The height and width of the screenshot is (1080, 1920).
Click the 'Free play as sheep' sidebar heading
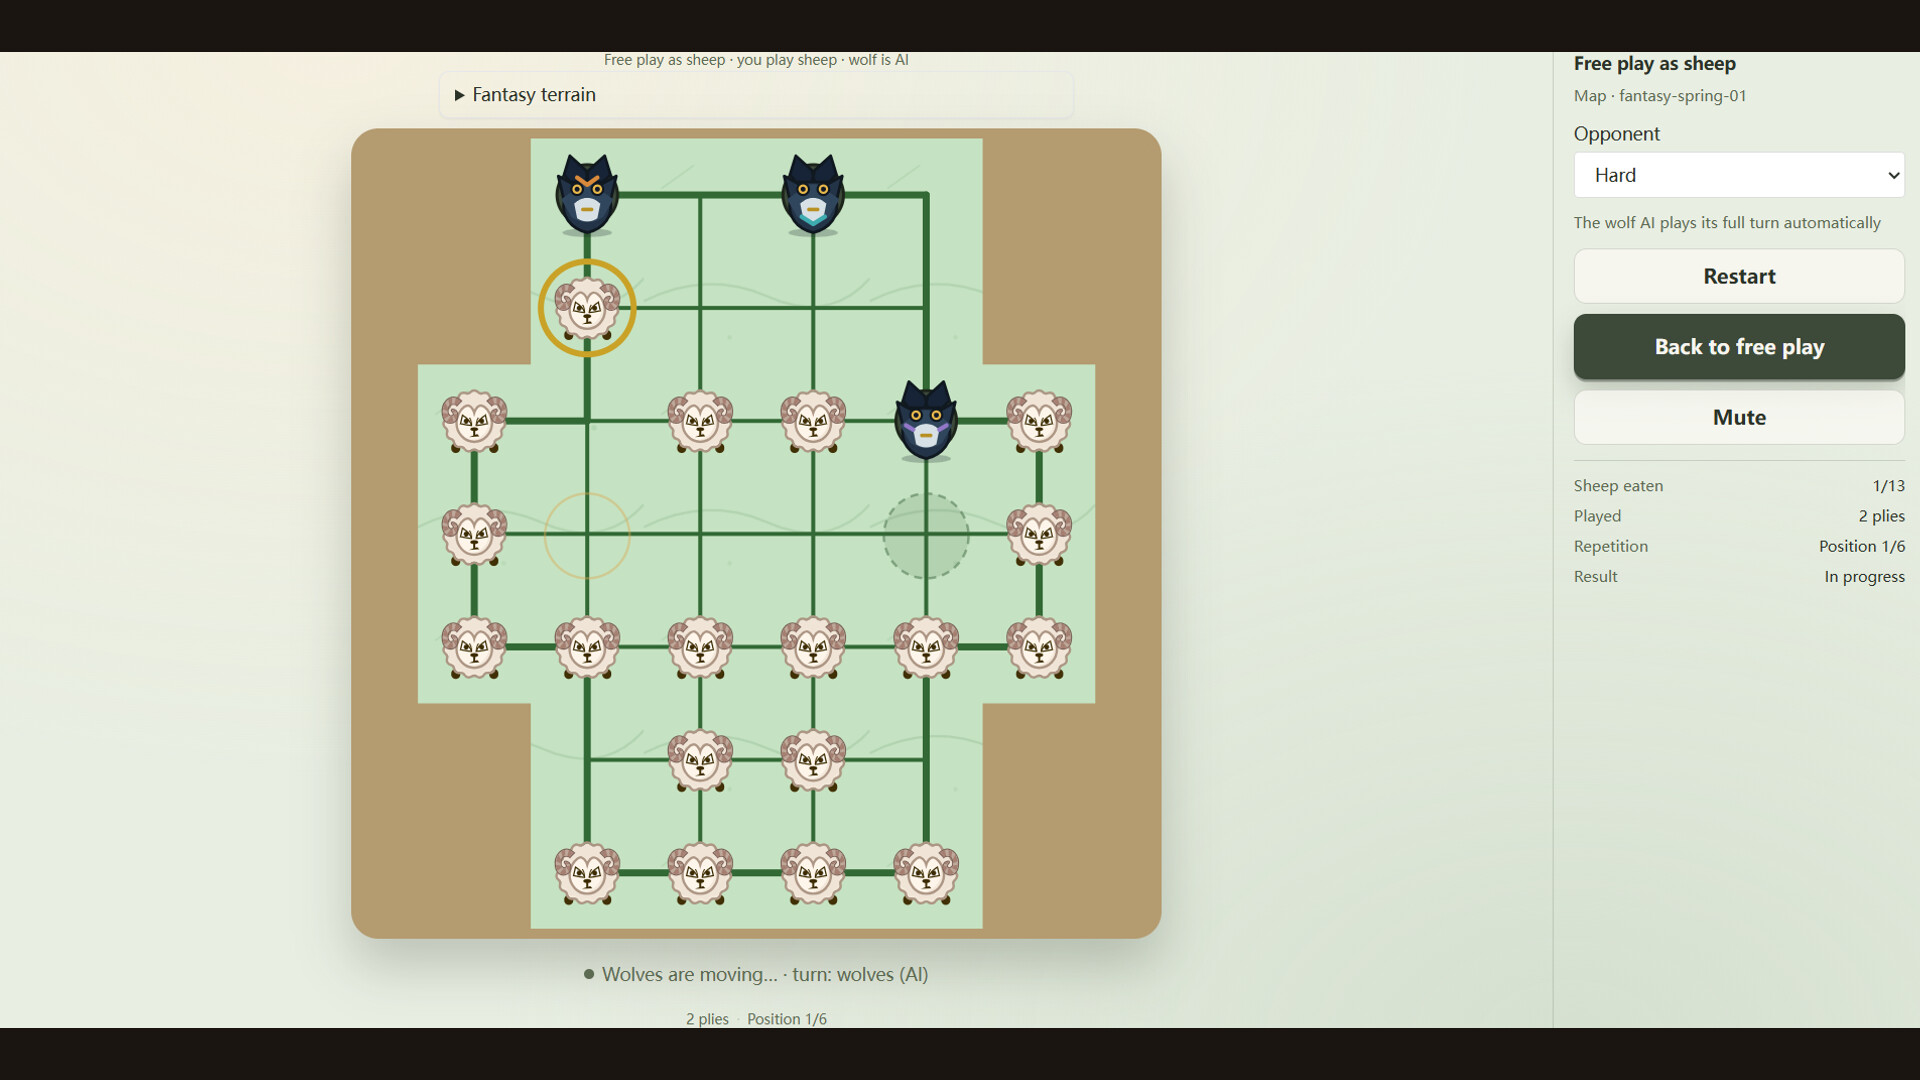pyautogui.click(x=1654, y=64)
